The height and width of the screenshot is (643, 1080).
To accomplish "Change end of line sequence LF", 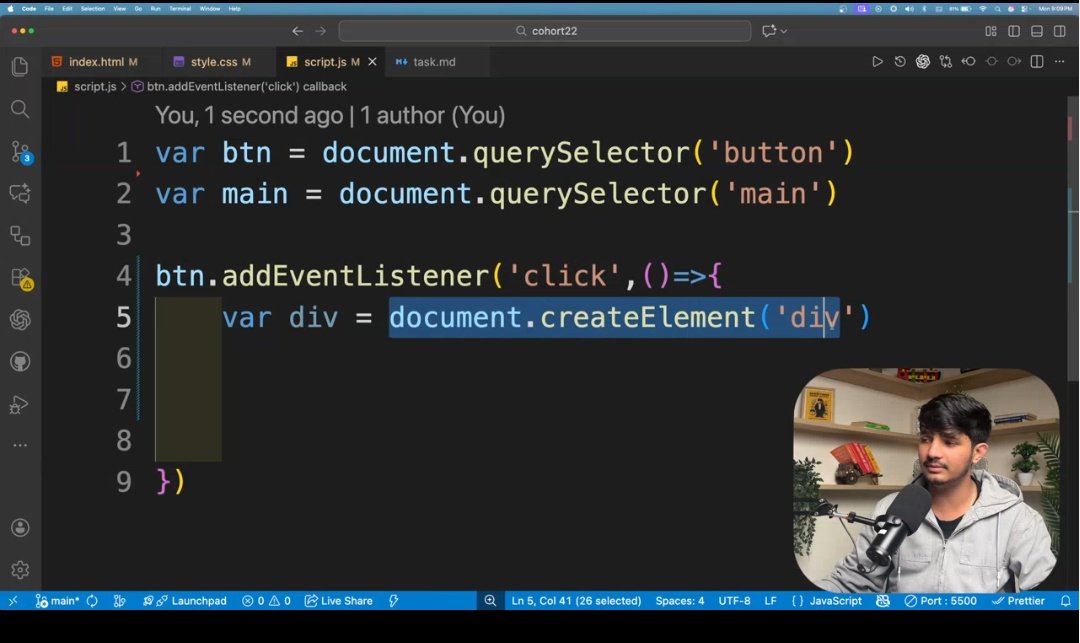I will [770, 600].
